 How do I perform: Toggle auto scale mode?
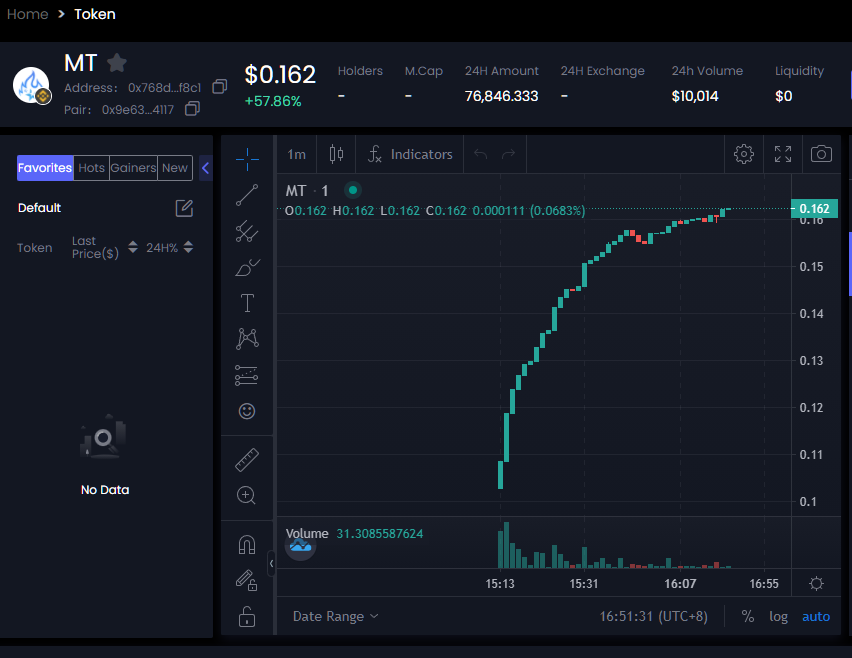(816, 616)
